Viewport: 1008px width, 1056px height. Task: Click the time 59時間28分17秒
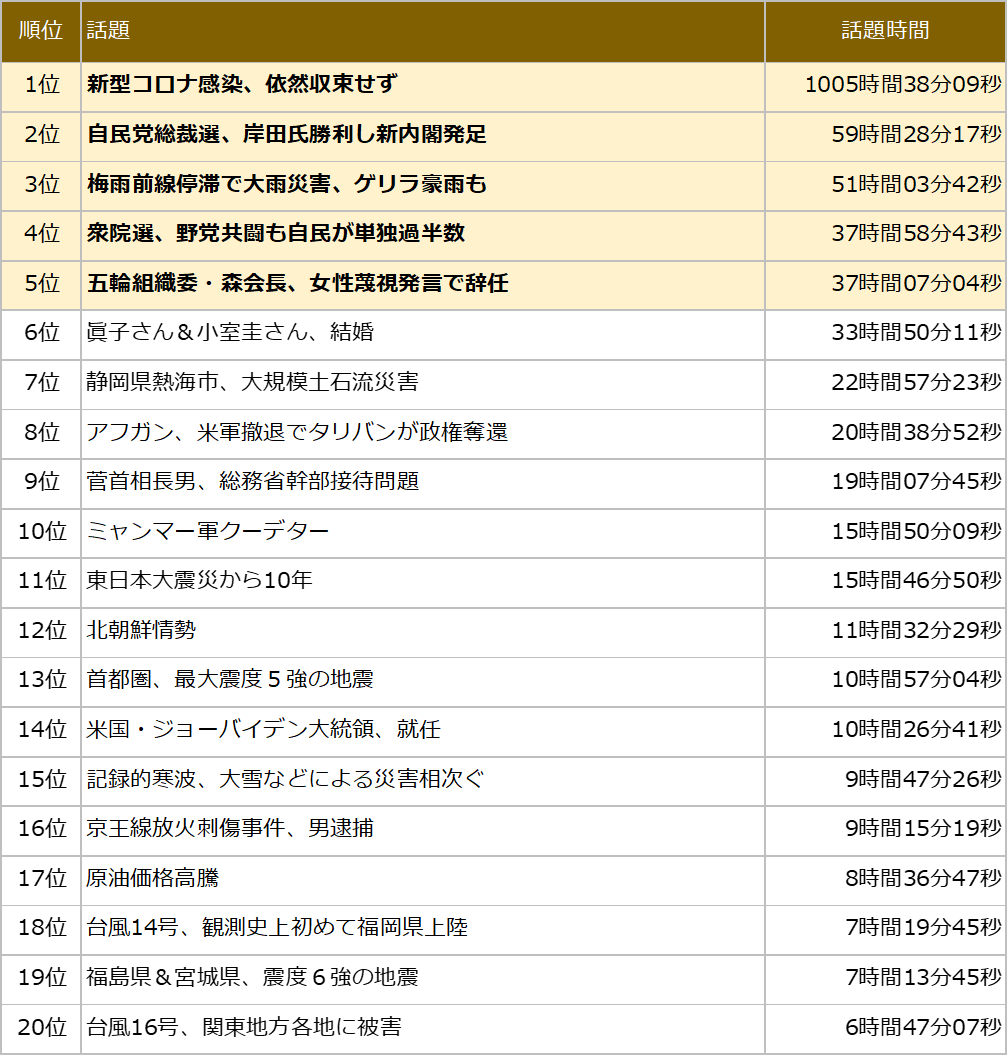click(916, 134)
